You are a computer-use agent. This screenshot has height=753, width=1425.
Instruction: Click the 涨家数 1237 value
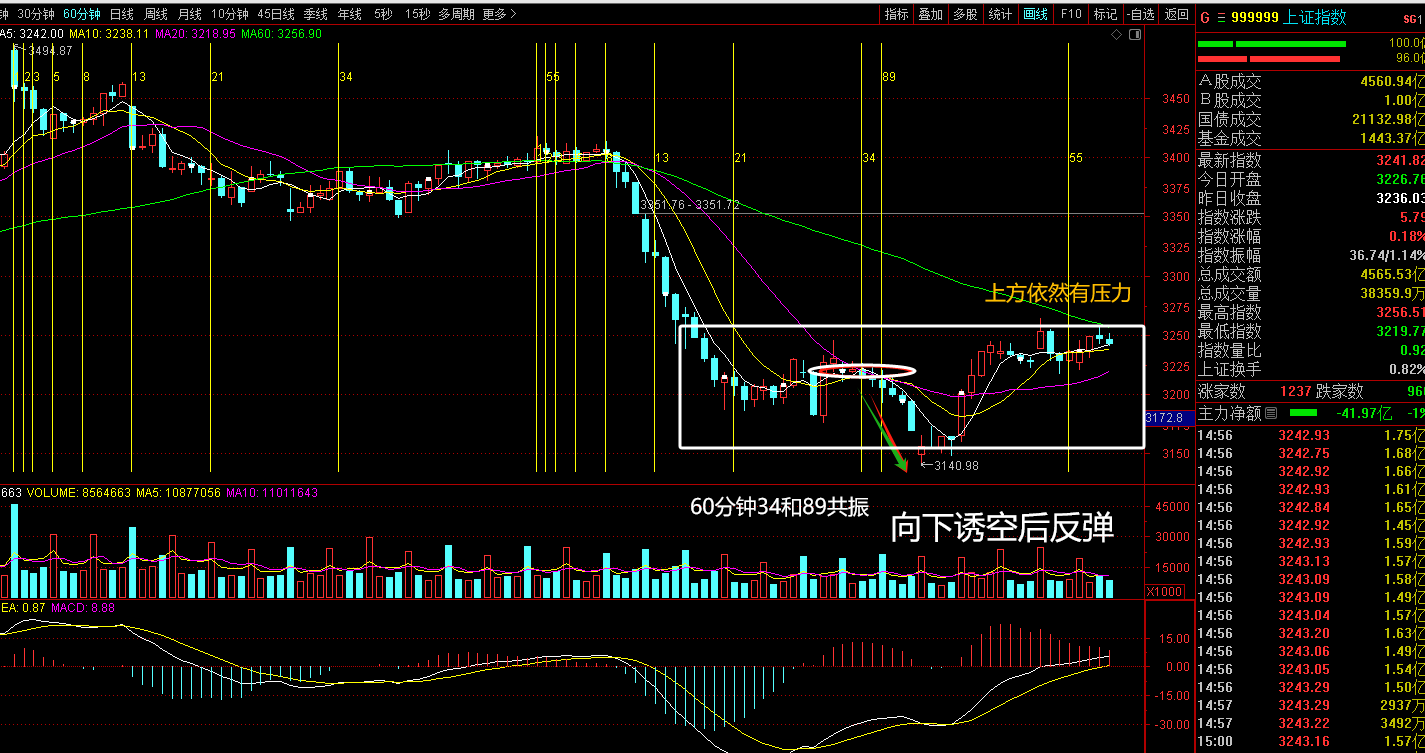(x=1296, y=392)
